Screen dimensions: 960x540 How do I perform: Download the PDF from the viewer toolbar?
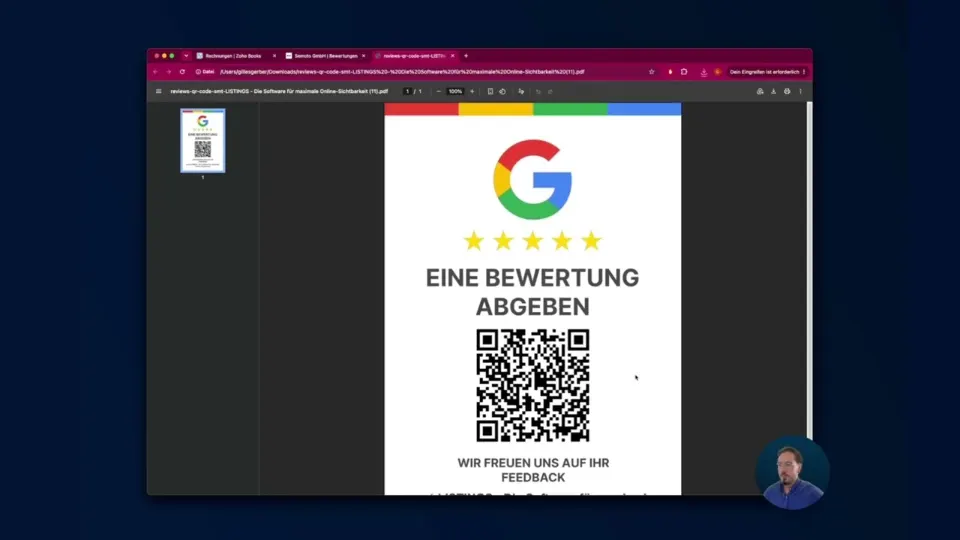[x=773, y=91]
